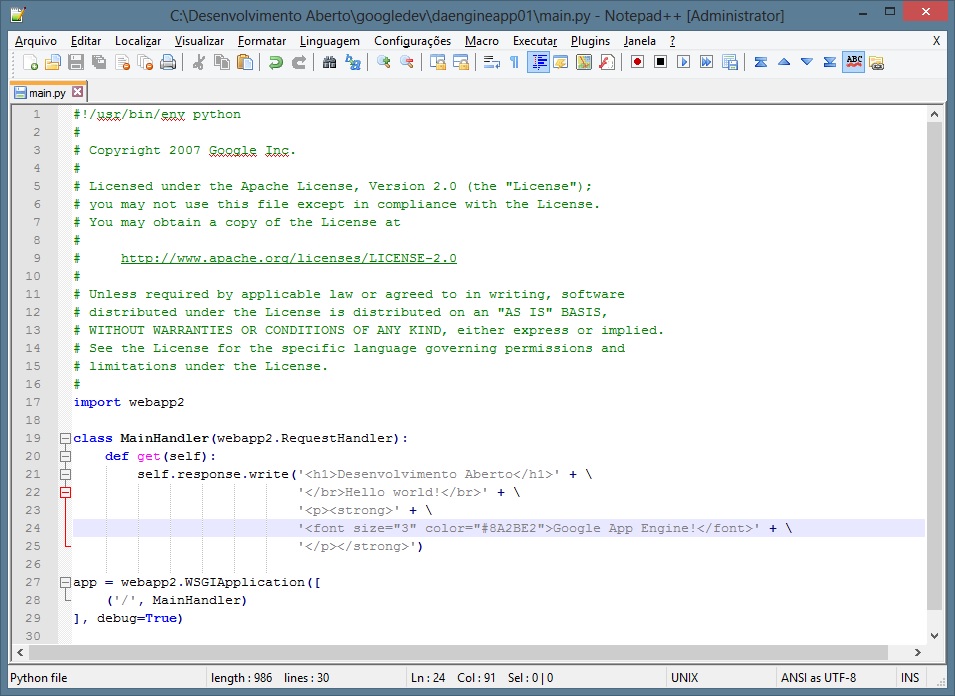Screen dimensions: 955x696
Task: Start macro recording with the red dot icon
Action: coord(637,62)
